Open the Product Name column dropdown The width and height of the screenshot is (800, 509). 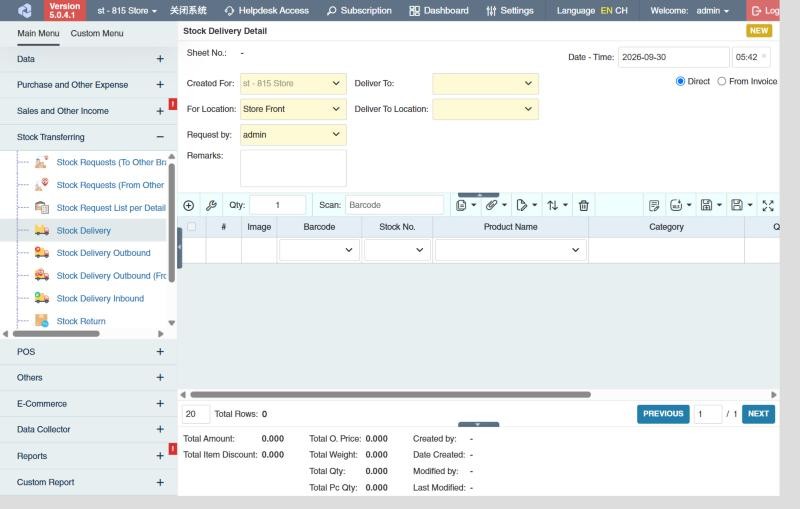pos(511,250)
